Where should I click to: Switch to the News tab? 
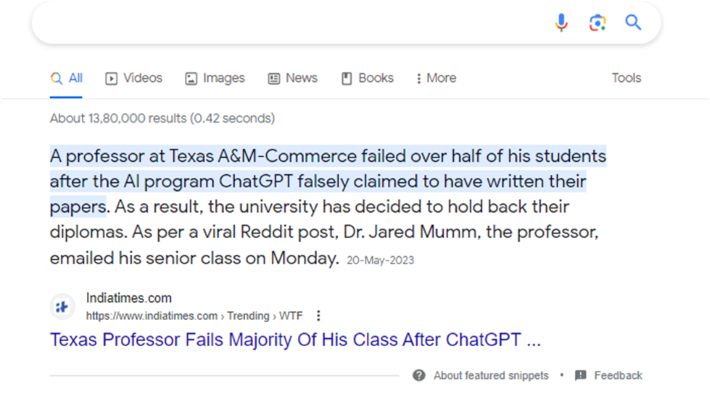click(x=293, y=78)
